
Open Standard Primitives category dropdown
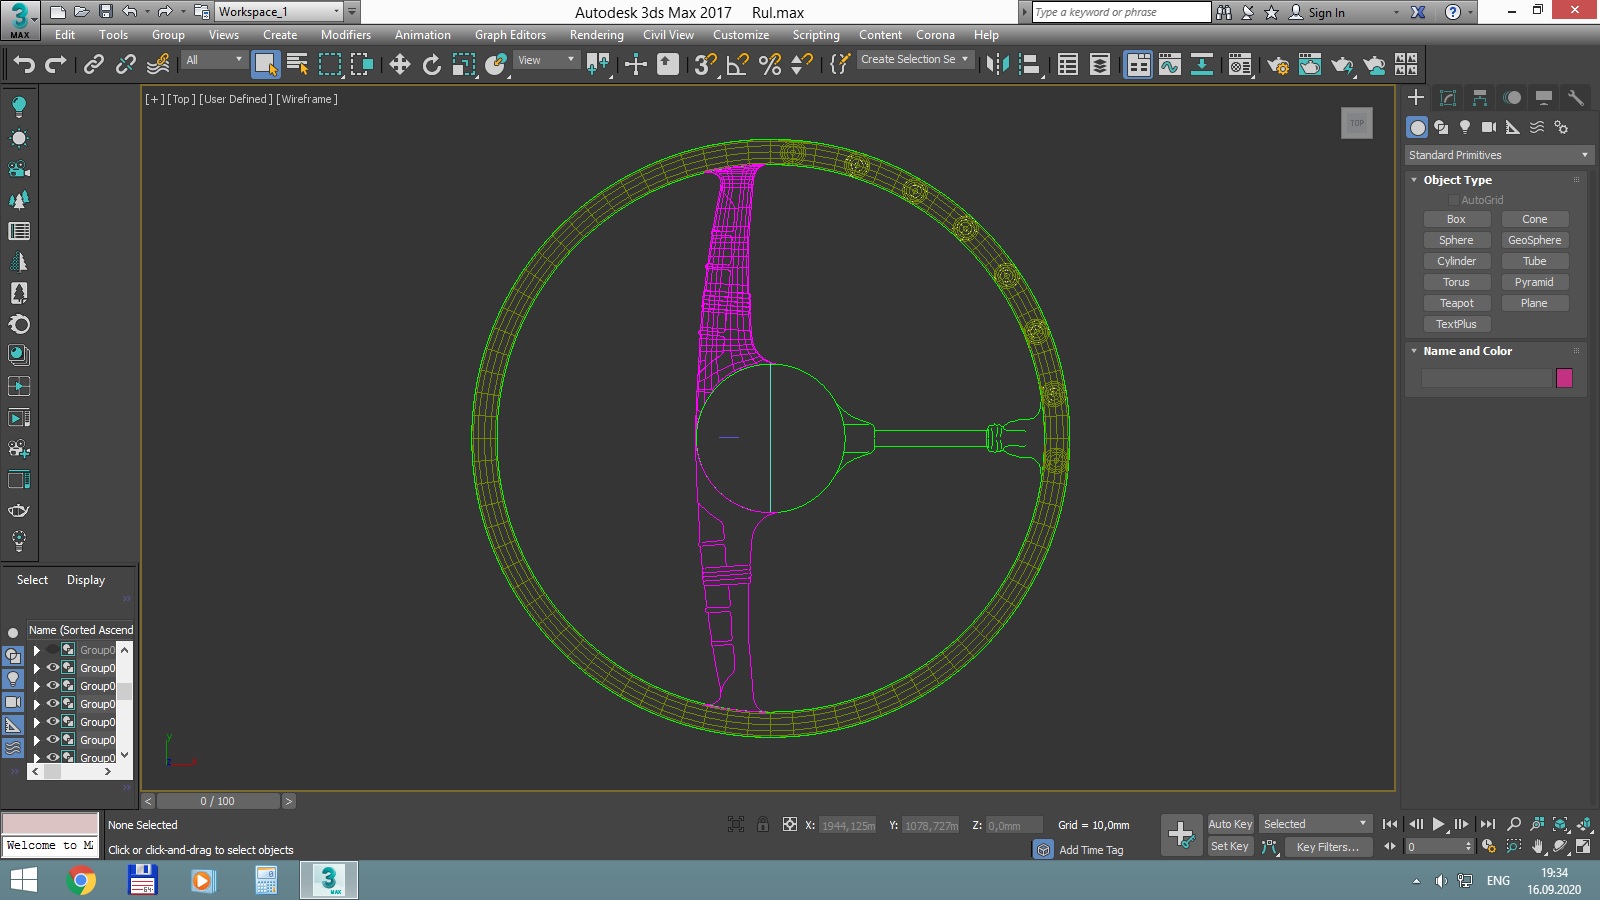tap(1497, 155)
